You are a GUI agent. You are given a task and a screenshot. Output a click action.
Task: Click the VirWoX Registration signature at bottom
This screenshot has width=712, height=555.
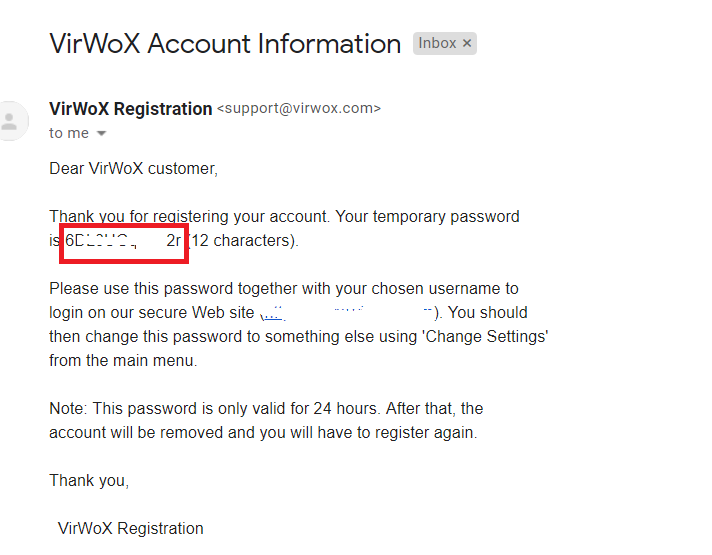tap(131, 529)
